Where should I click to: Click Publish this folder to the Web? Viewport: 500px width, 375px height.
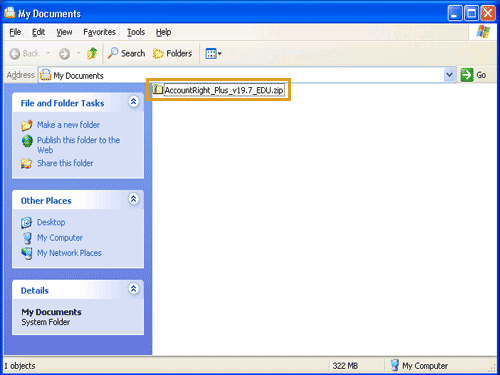coord(78,145)
